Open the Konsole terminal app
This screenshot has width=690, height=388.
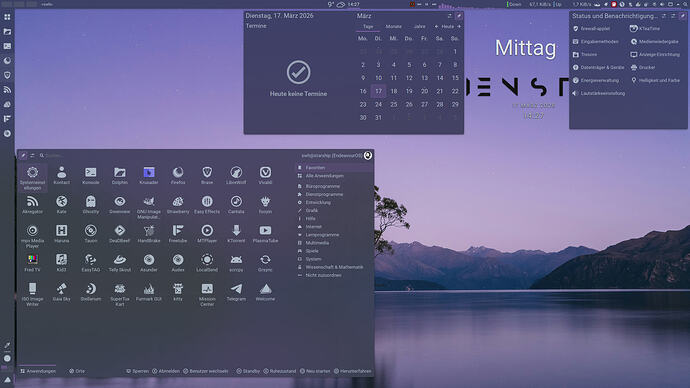click(91, 175)
